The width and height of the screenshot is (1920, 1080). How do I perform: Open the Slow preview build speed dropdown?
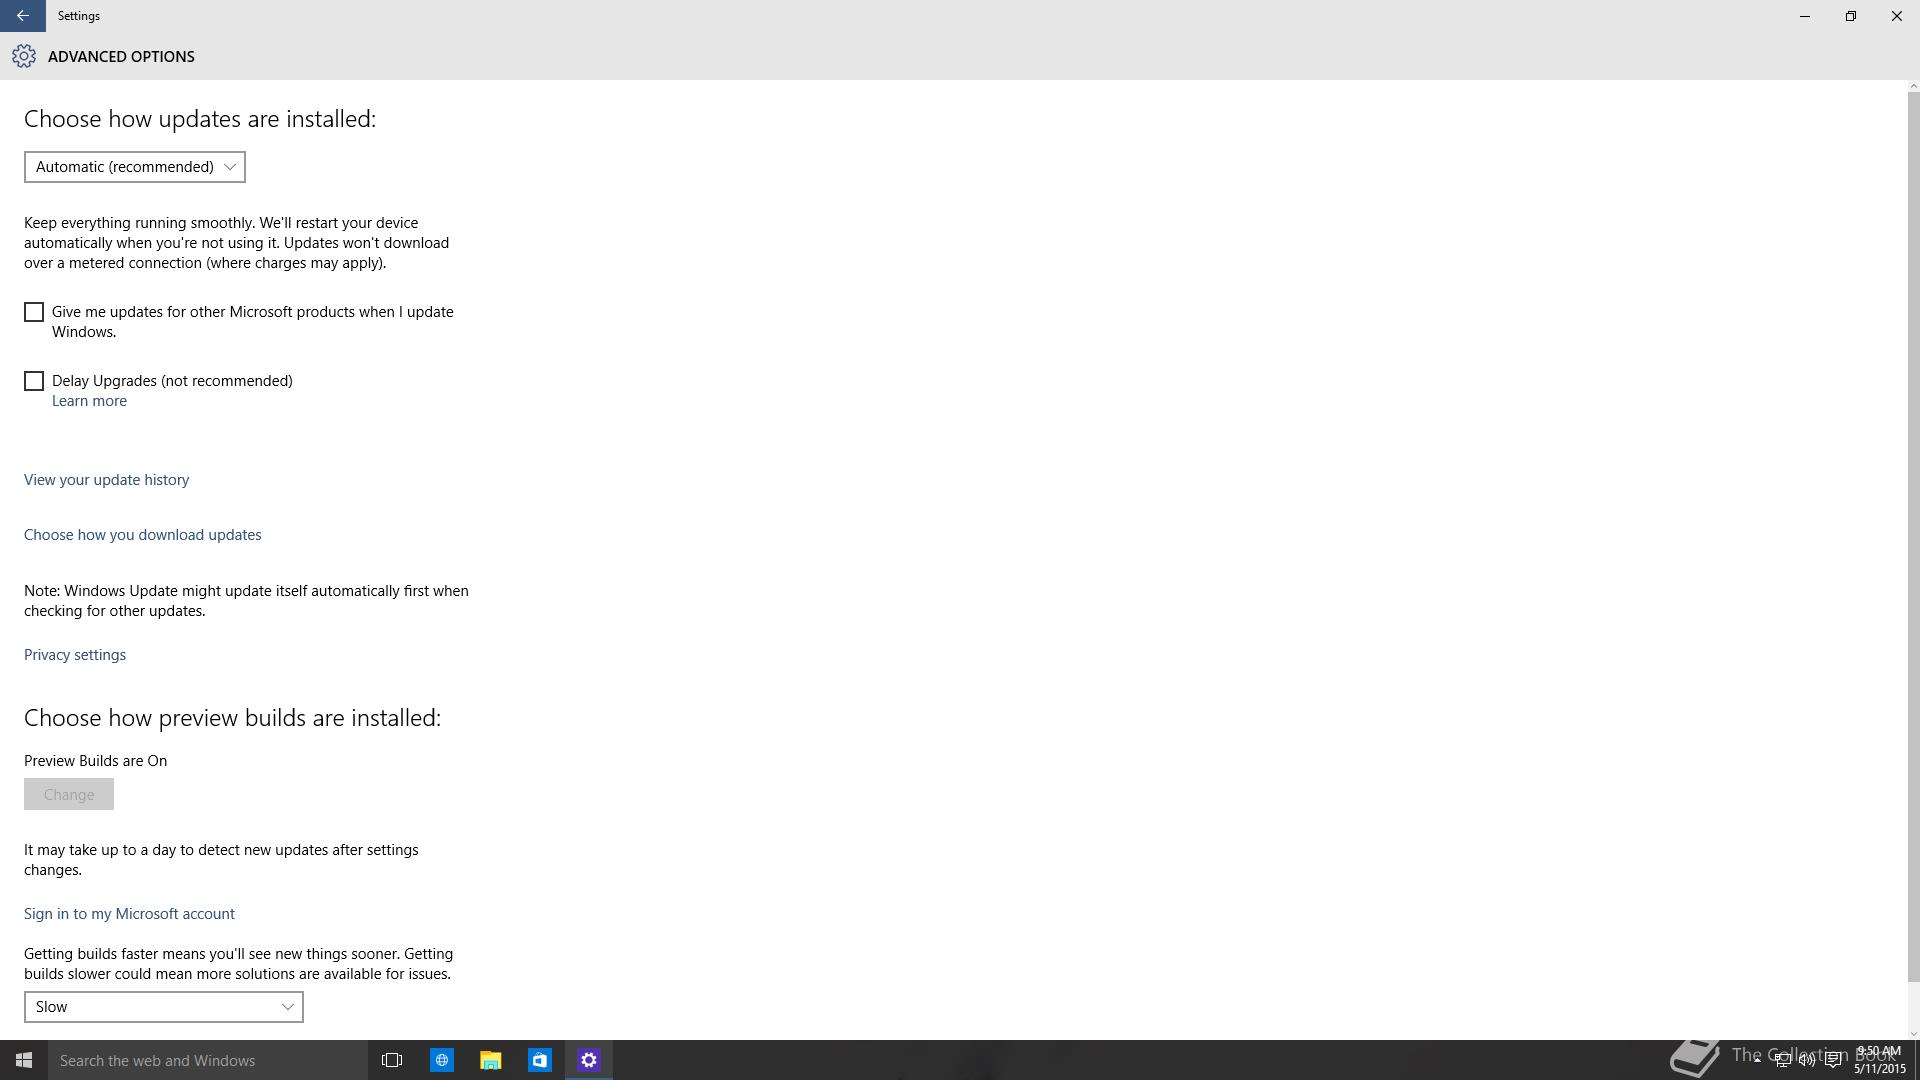click(x=164, y=1007)
